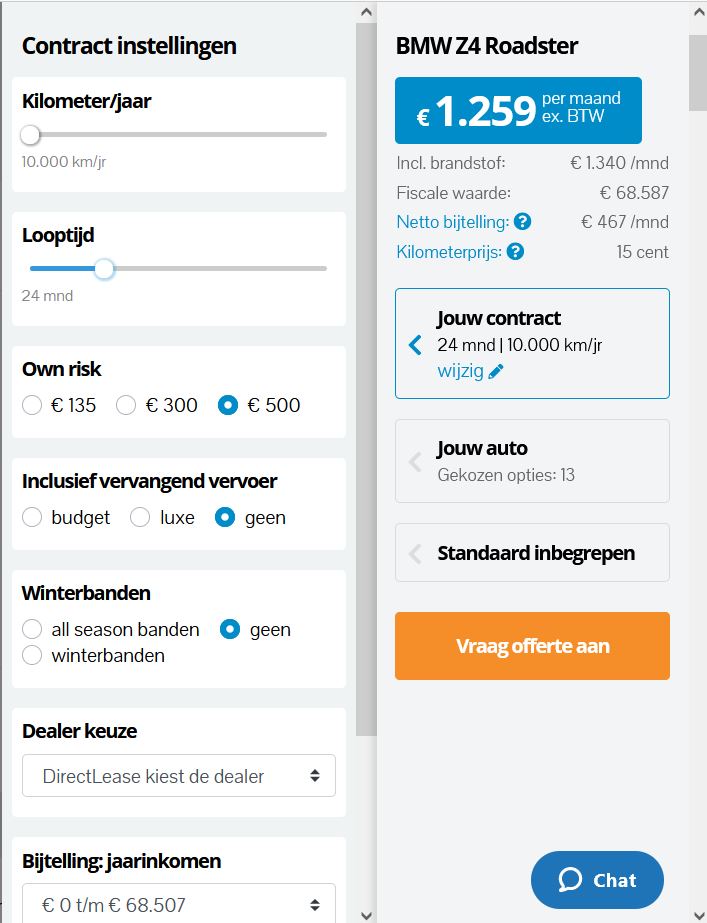Click the Vraag offerte aan button

pos(532,646)
